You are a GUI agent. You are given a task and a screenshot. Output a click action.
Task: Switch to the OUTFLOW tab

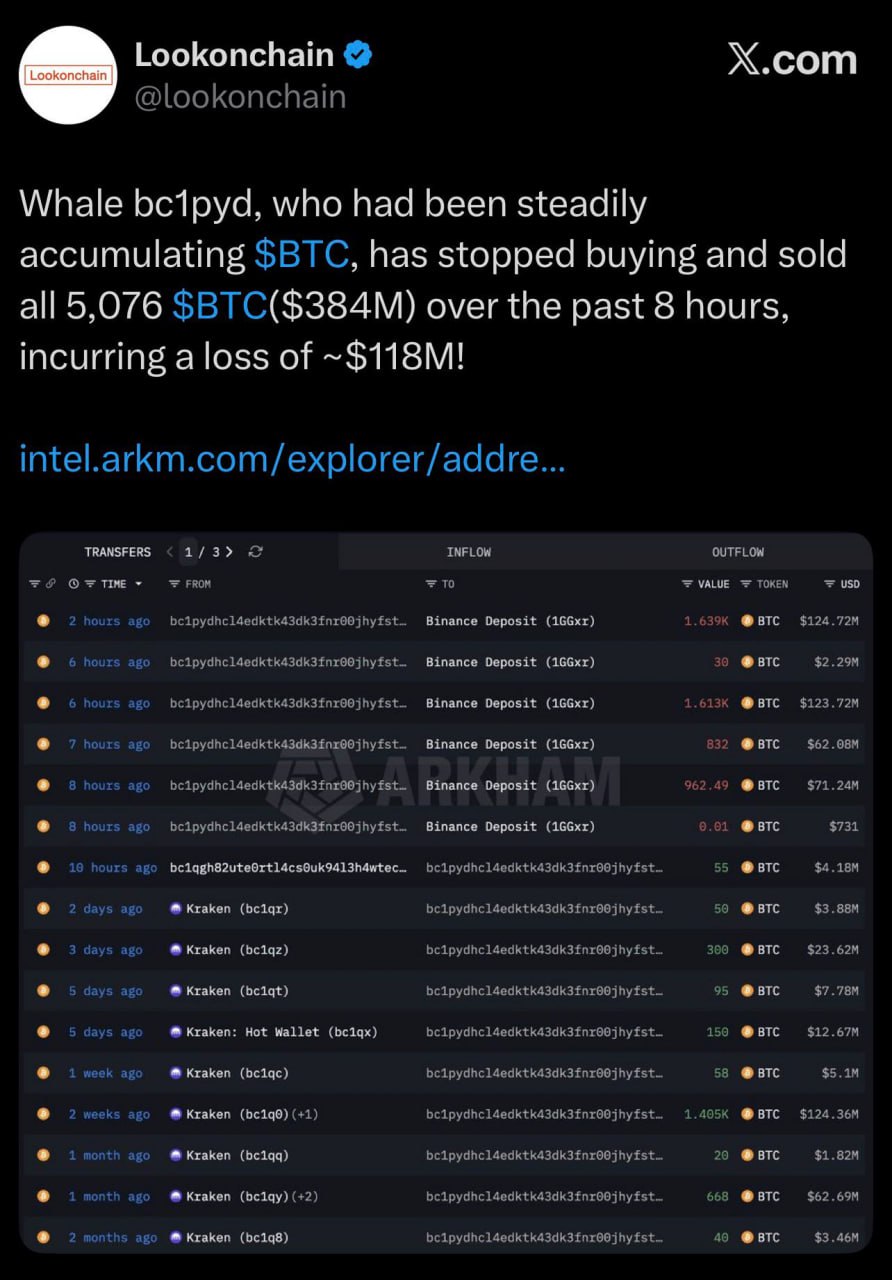[x=737, y=552]
